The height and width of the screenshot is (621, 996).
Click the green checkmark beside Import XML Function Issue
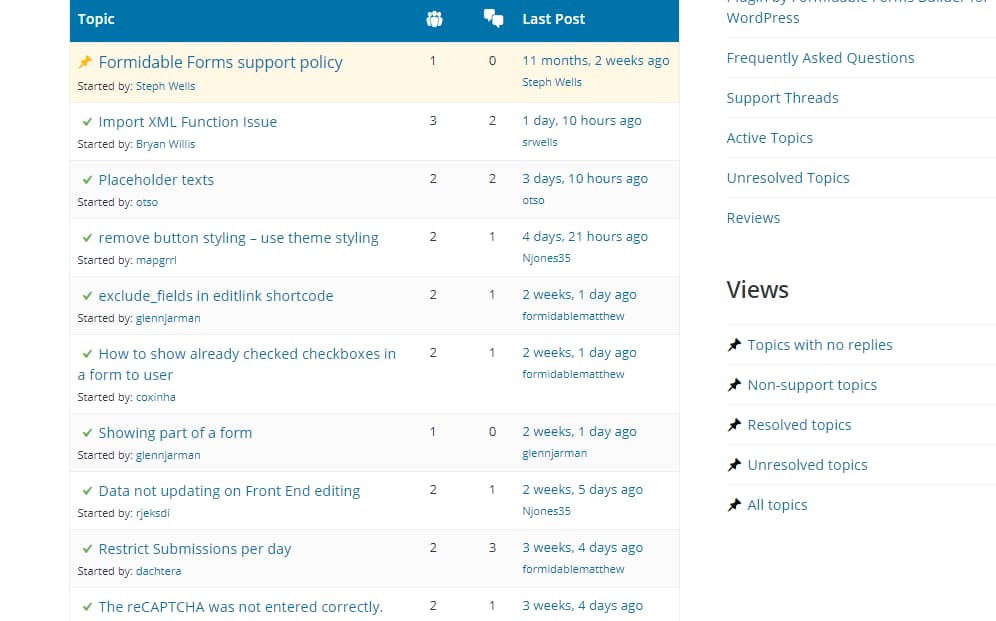point(87,121)
